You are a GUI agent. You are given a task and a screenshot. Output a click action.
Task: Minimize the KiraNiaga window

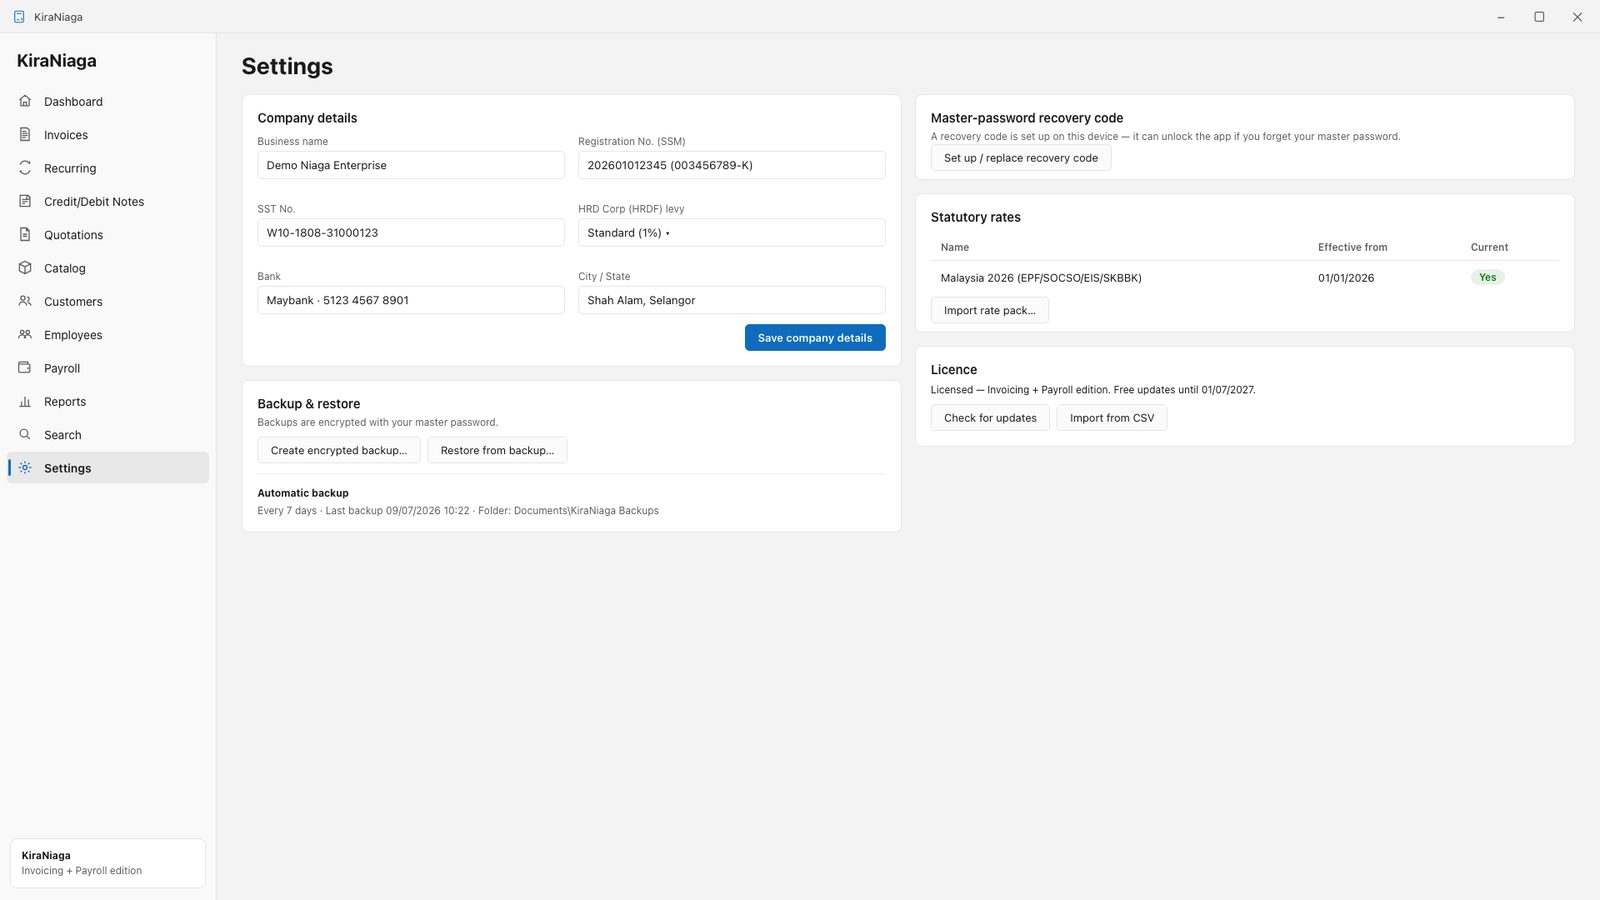[1501, 17]
